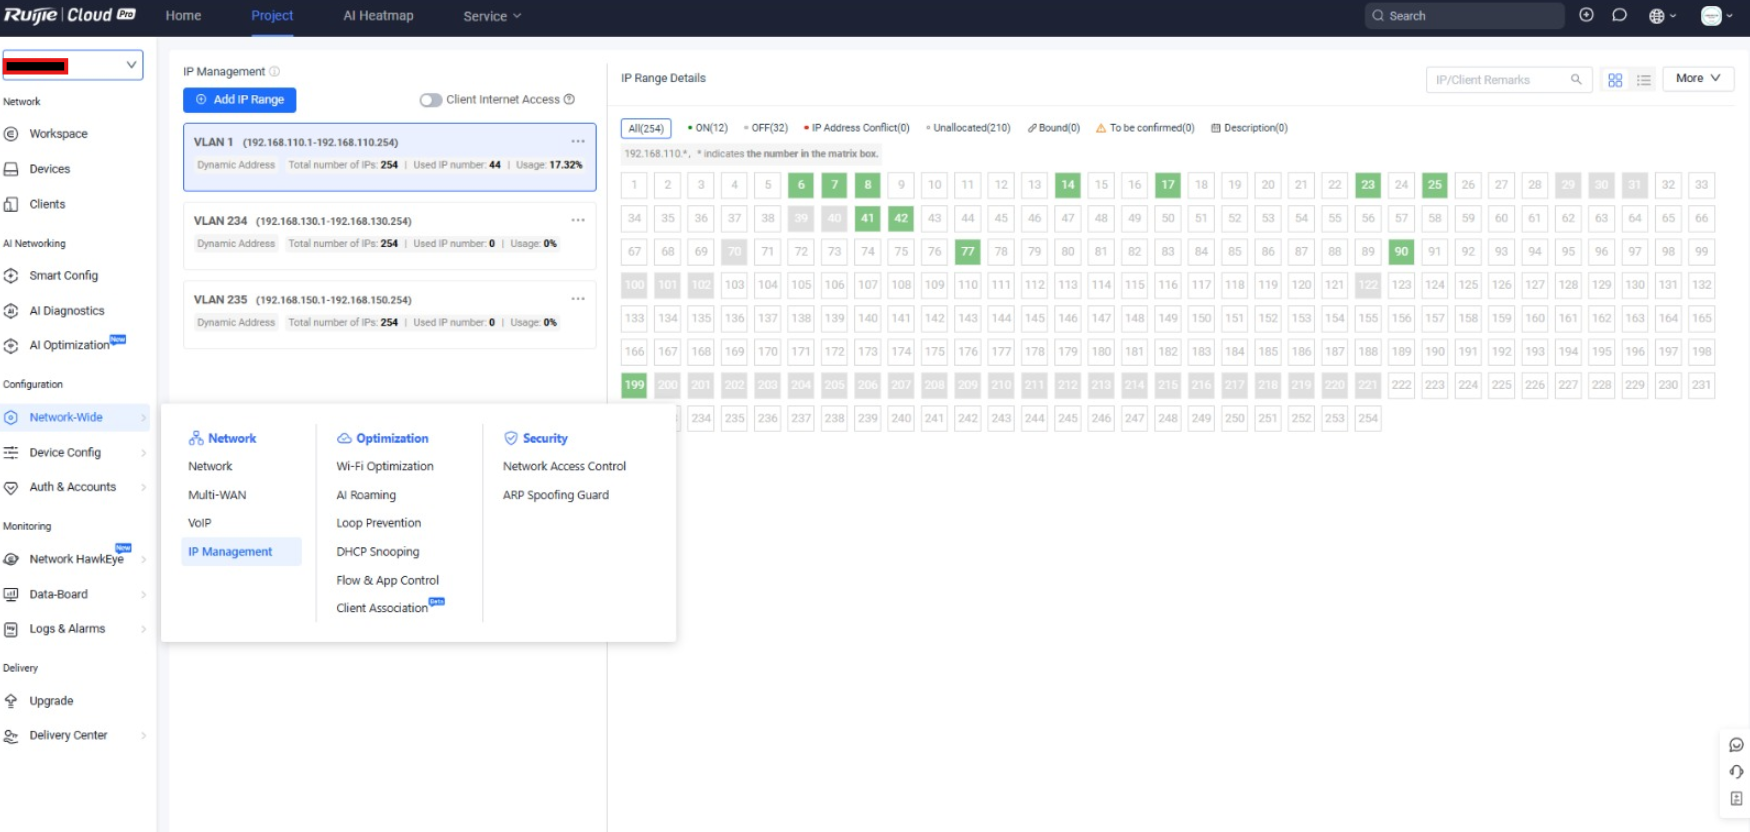The height and width of the screenshot is (832, 1750).
Task: Open the project selector dropdown
Action: pyautogui.click(x=72, y=65)
